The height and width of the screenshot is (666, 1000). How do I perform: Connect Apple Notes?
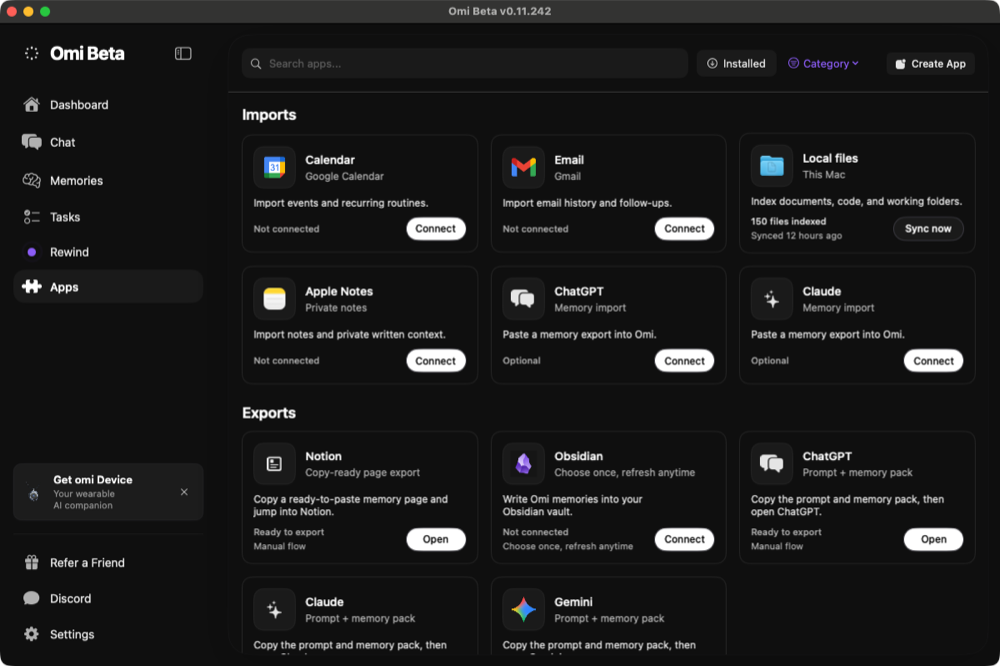tap(436, 360)
